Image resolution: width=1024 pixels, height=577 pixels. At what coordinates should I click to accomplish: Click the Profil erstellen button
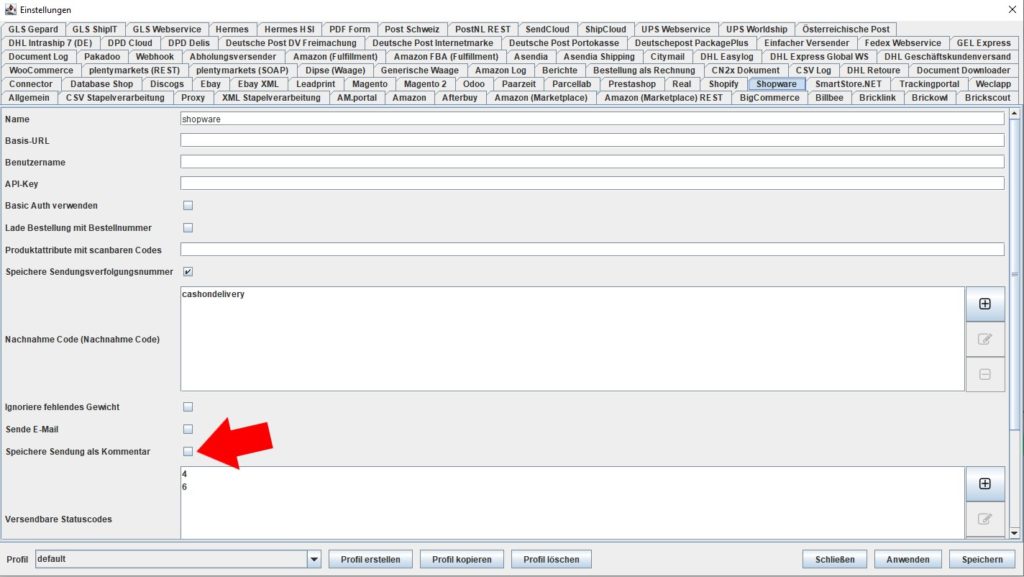pyautogui.click(x=370, y=559)
